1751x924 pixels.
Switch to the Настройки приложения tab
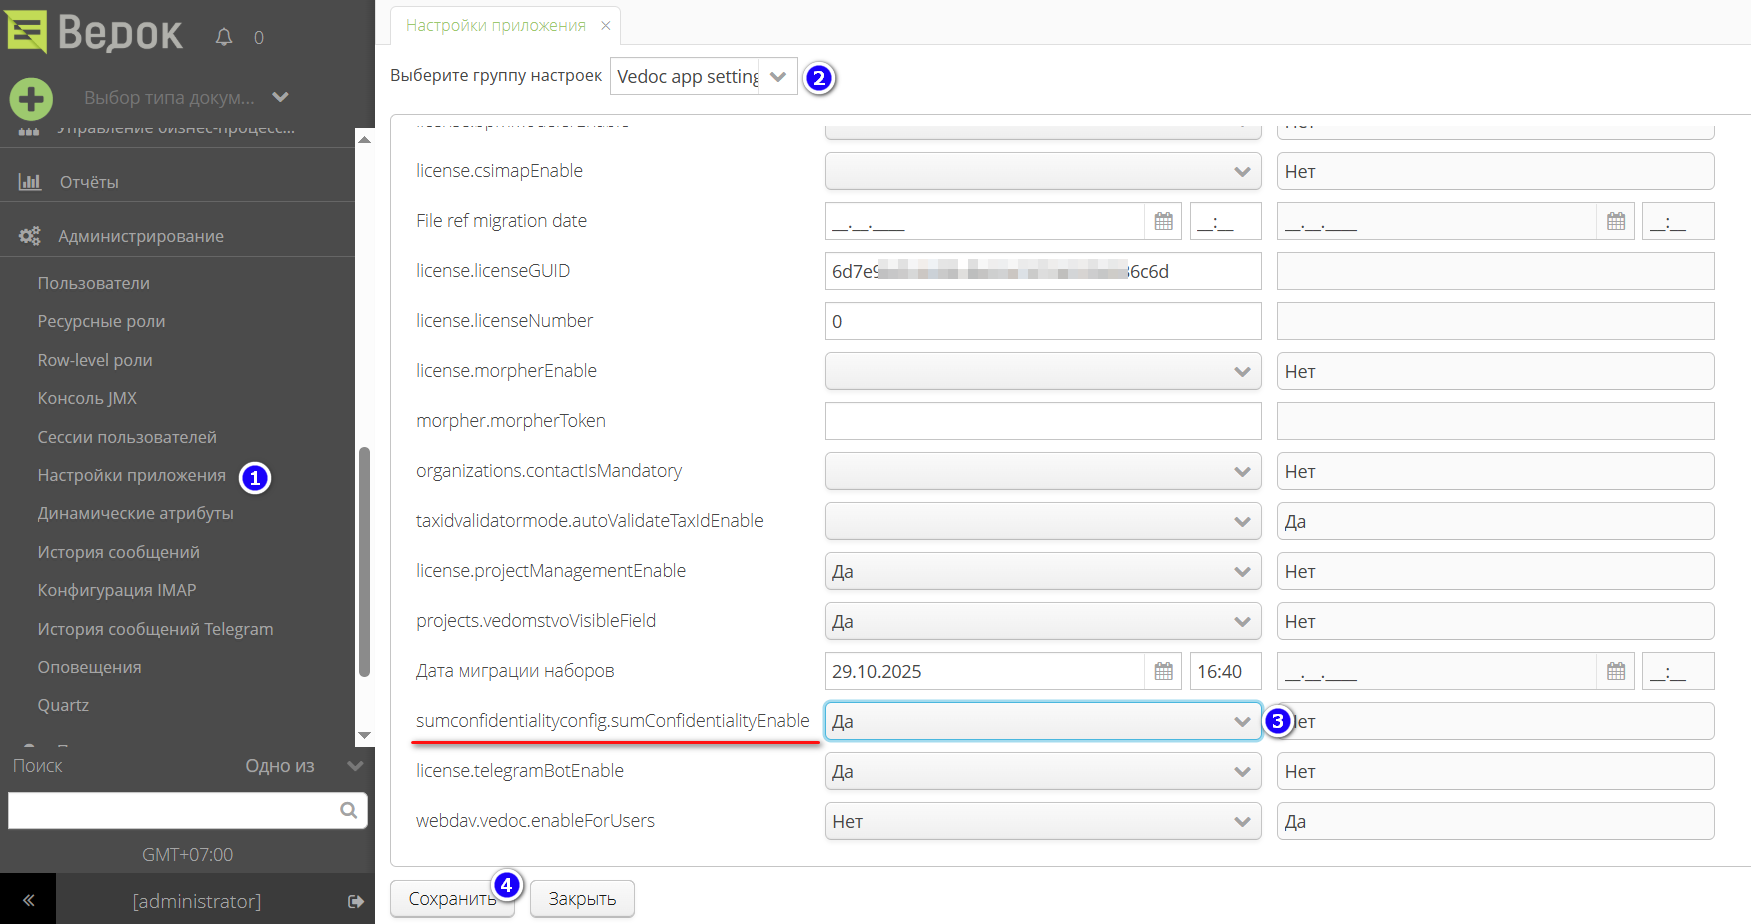[497, 26]
